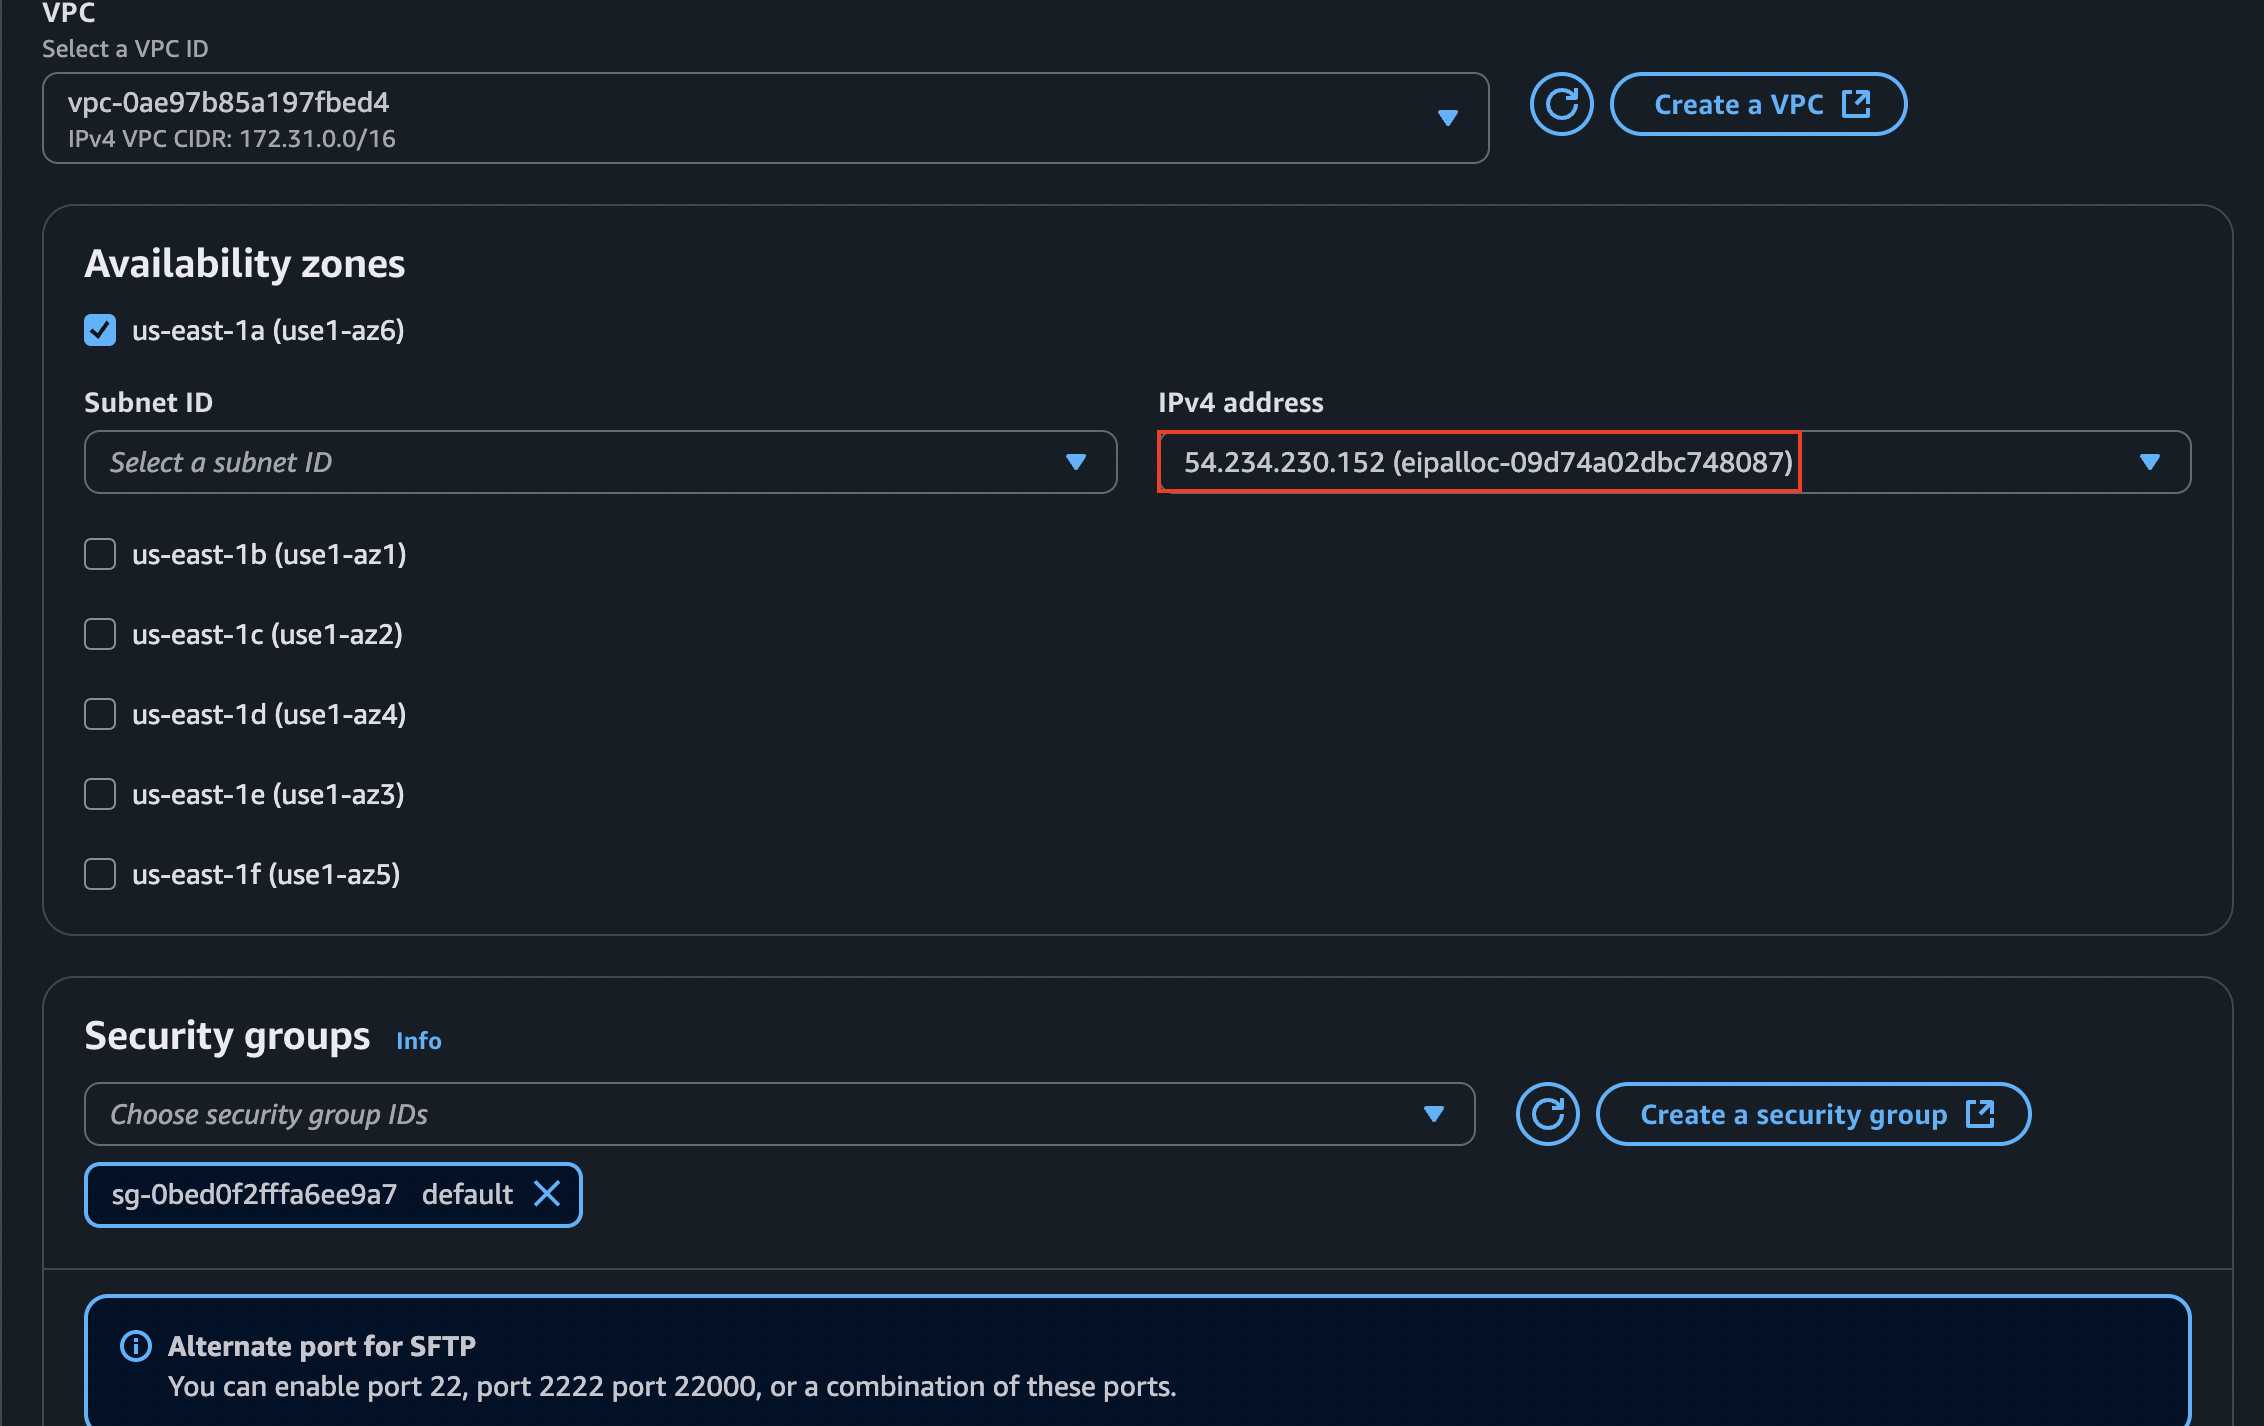This screenshot has height=1426, width=2264.
Task: Check the us-east-1f availability zone
Action: point(99,874)
